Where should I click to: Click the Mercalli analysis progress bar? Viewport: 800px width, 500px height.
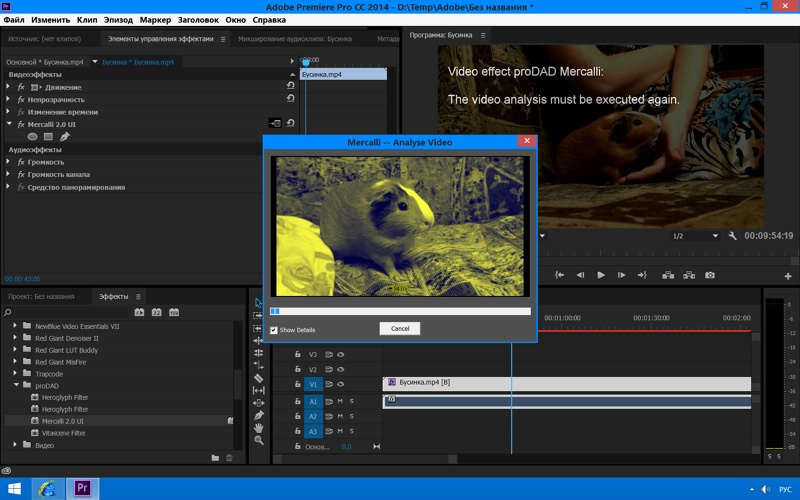pos(401,311)
